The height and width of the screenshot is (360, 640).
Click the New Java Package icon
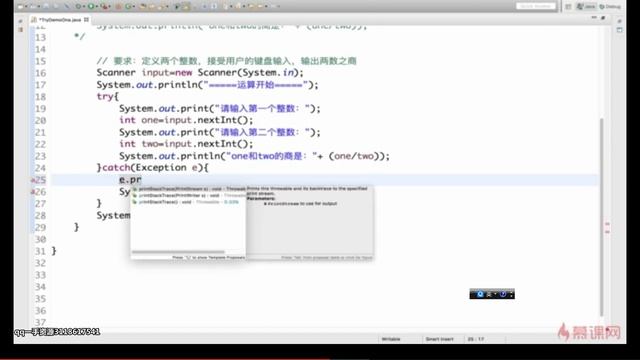pos(118,6)
